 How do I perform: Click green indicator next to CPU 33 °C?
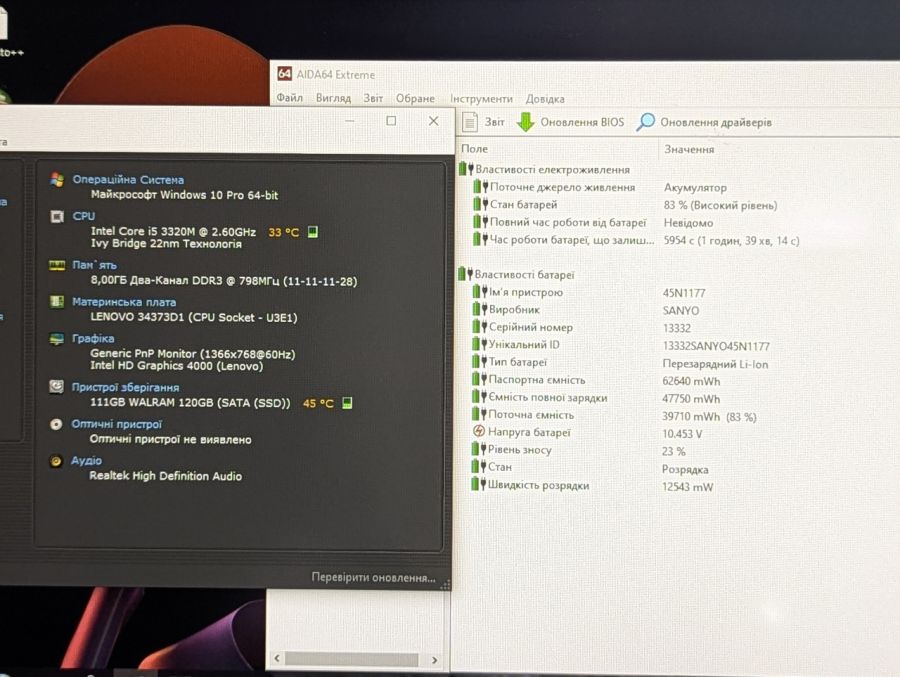click(x=313, y=232)
